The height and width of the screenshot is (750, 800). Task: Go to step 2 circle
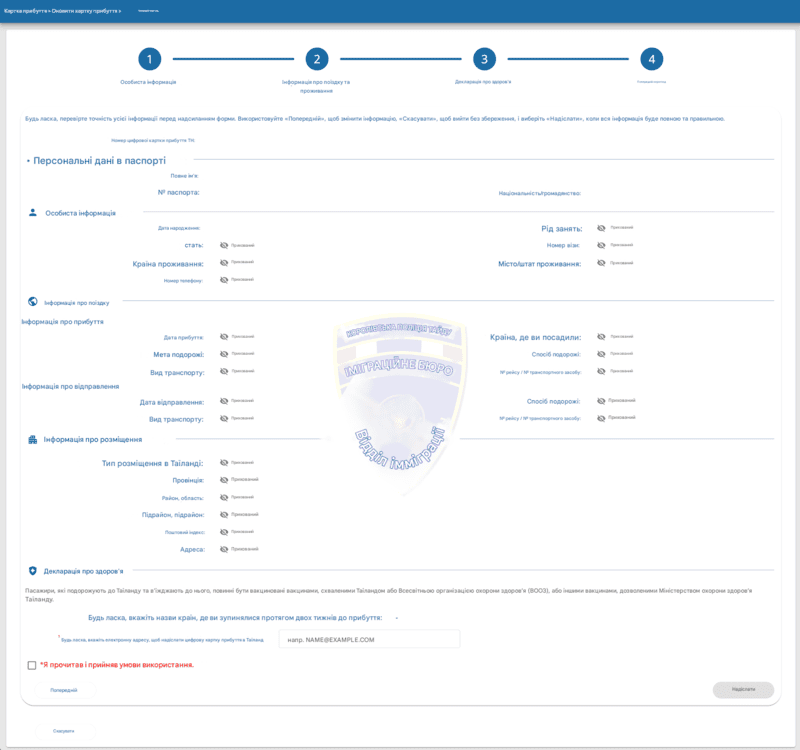click(317, 59)
